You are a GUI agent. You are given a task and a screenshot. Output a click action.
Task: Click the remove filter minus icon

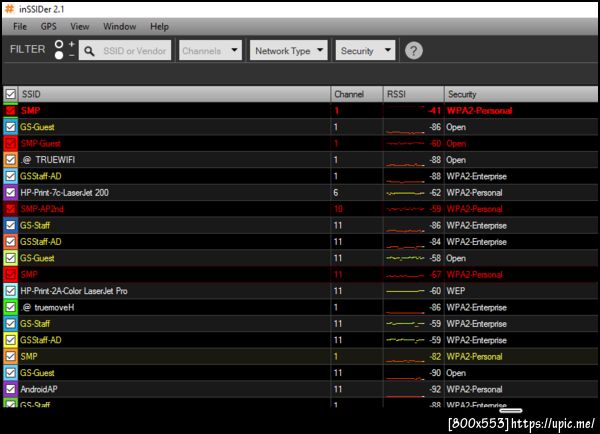coord(72,55)
